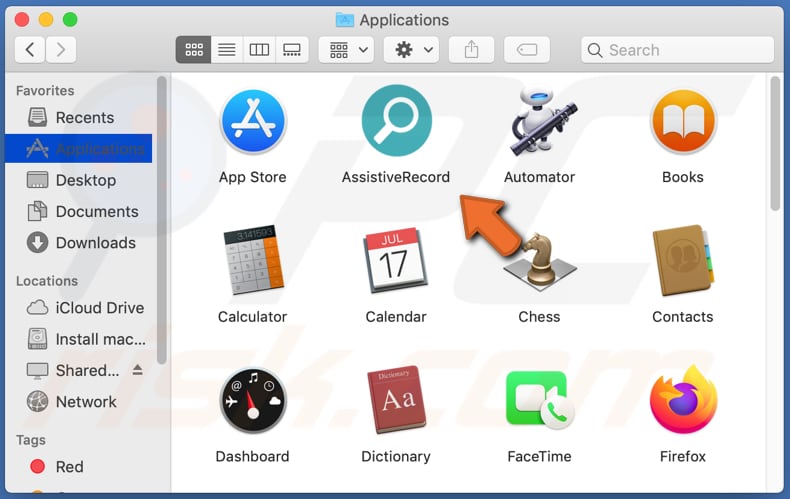This screenshot has width=790, height=499.
Task: Open the gear Action menu
Action: (411, 49)
